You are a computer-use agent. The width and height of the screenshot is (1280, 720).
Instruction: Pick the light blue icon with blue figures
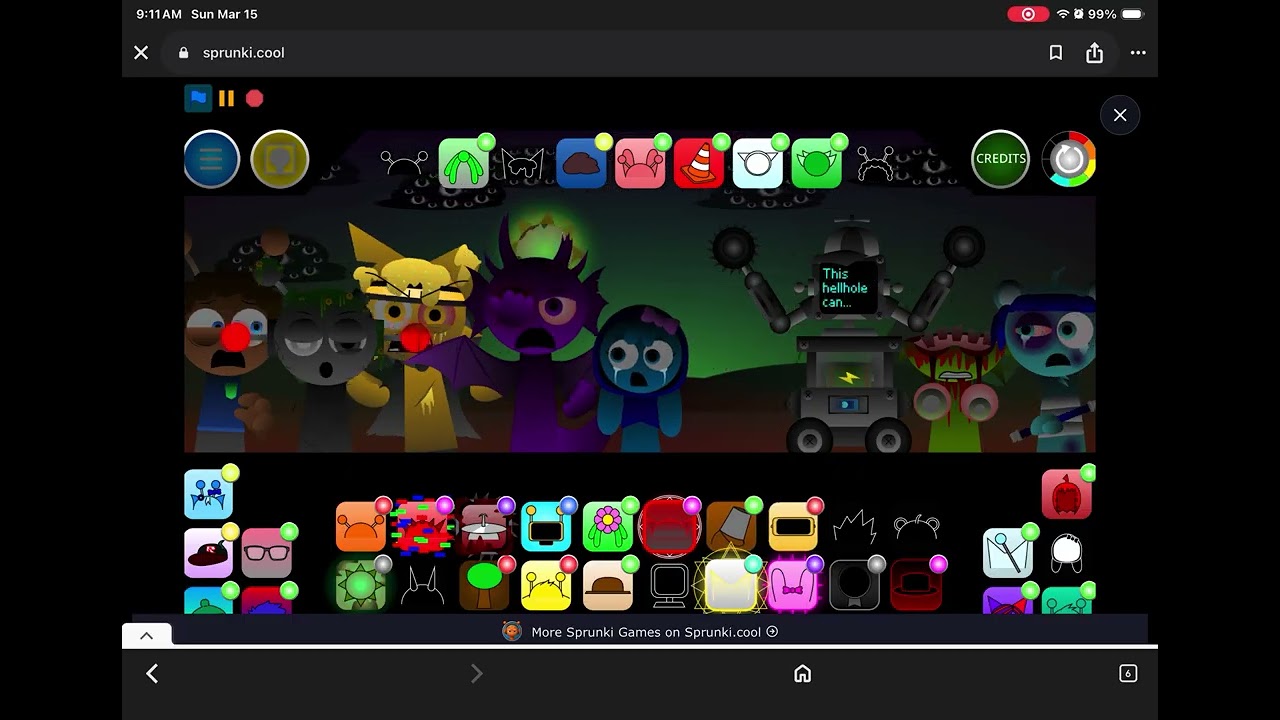coord(209,494)
